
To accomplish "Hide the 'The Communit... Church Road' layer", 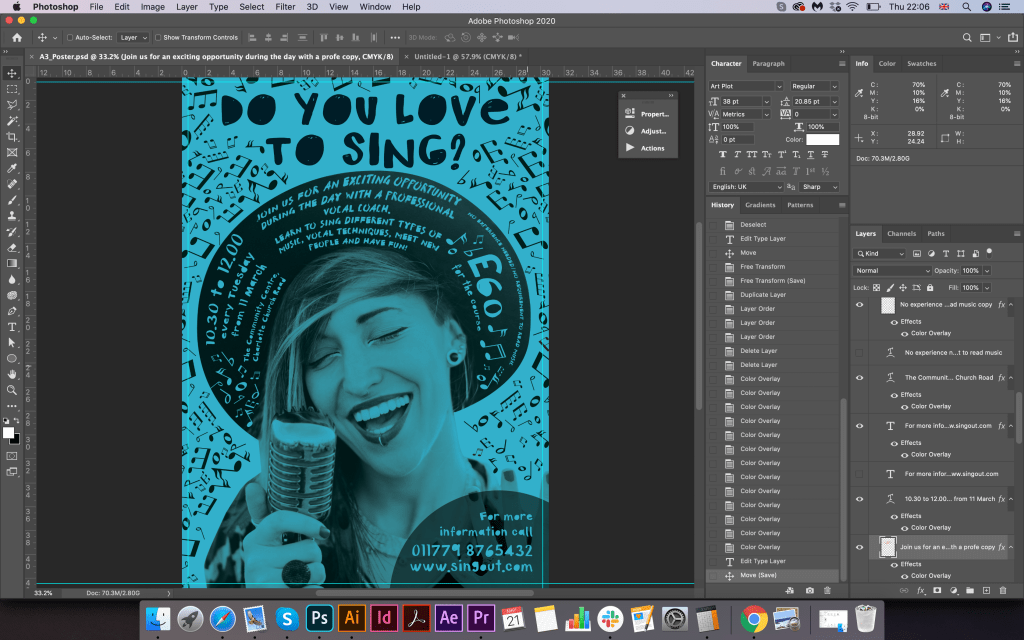I will pyautogui.click(x=859, y=378).
